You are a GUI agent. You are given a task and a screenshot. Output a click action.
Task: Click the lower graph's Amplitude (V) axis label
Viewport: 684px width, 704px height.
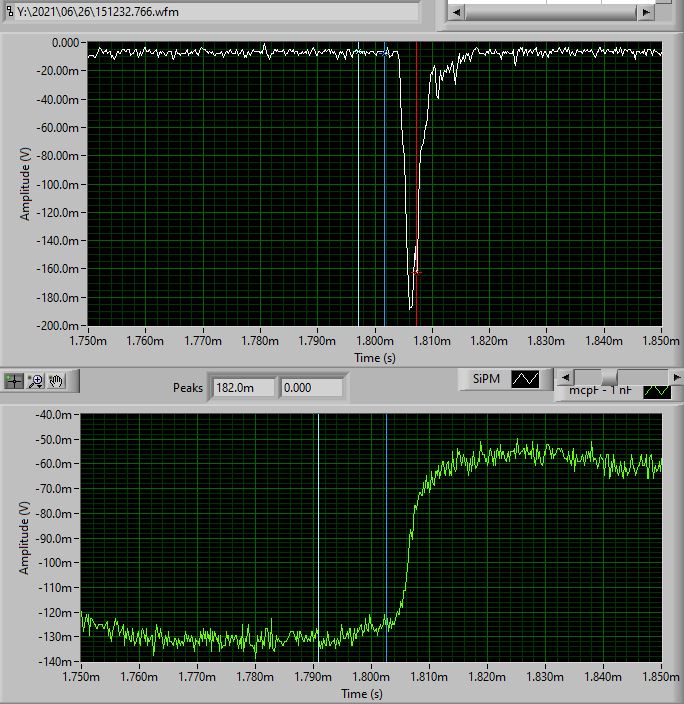(24, 537)
